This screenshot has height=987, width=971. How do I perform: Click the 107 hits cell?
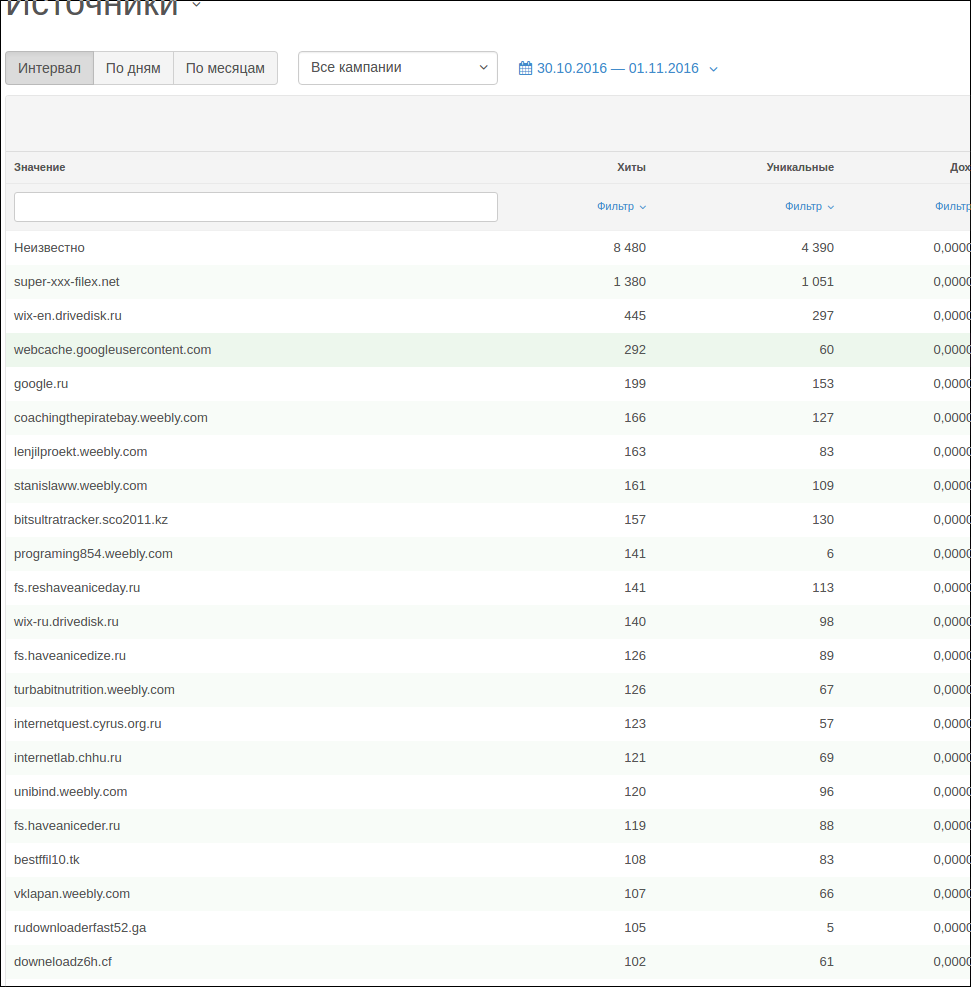[635, 894]
